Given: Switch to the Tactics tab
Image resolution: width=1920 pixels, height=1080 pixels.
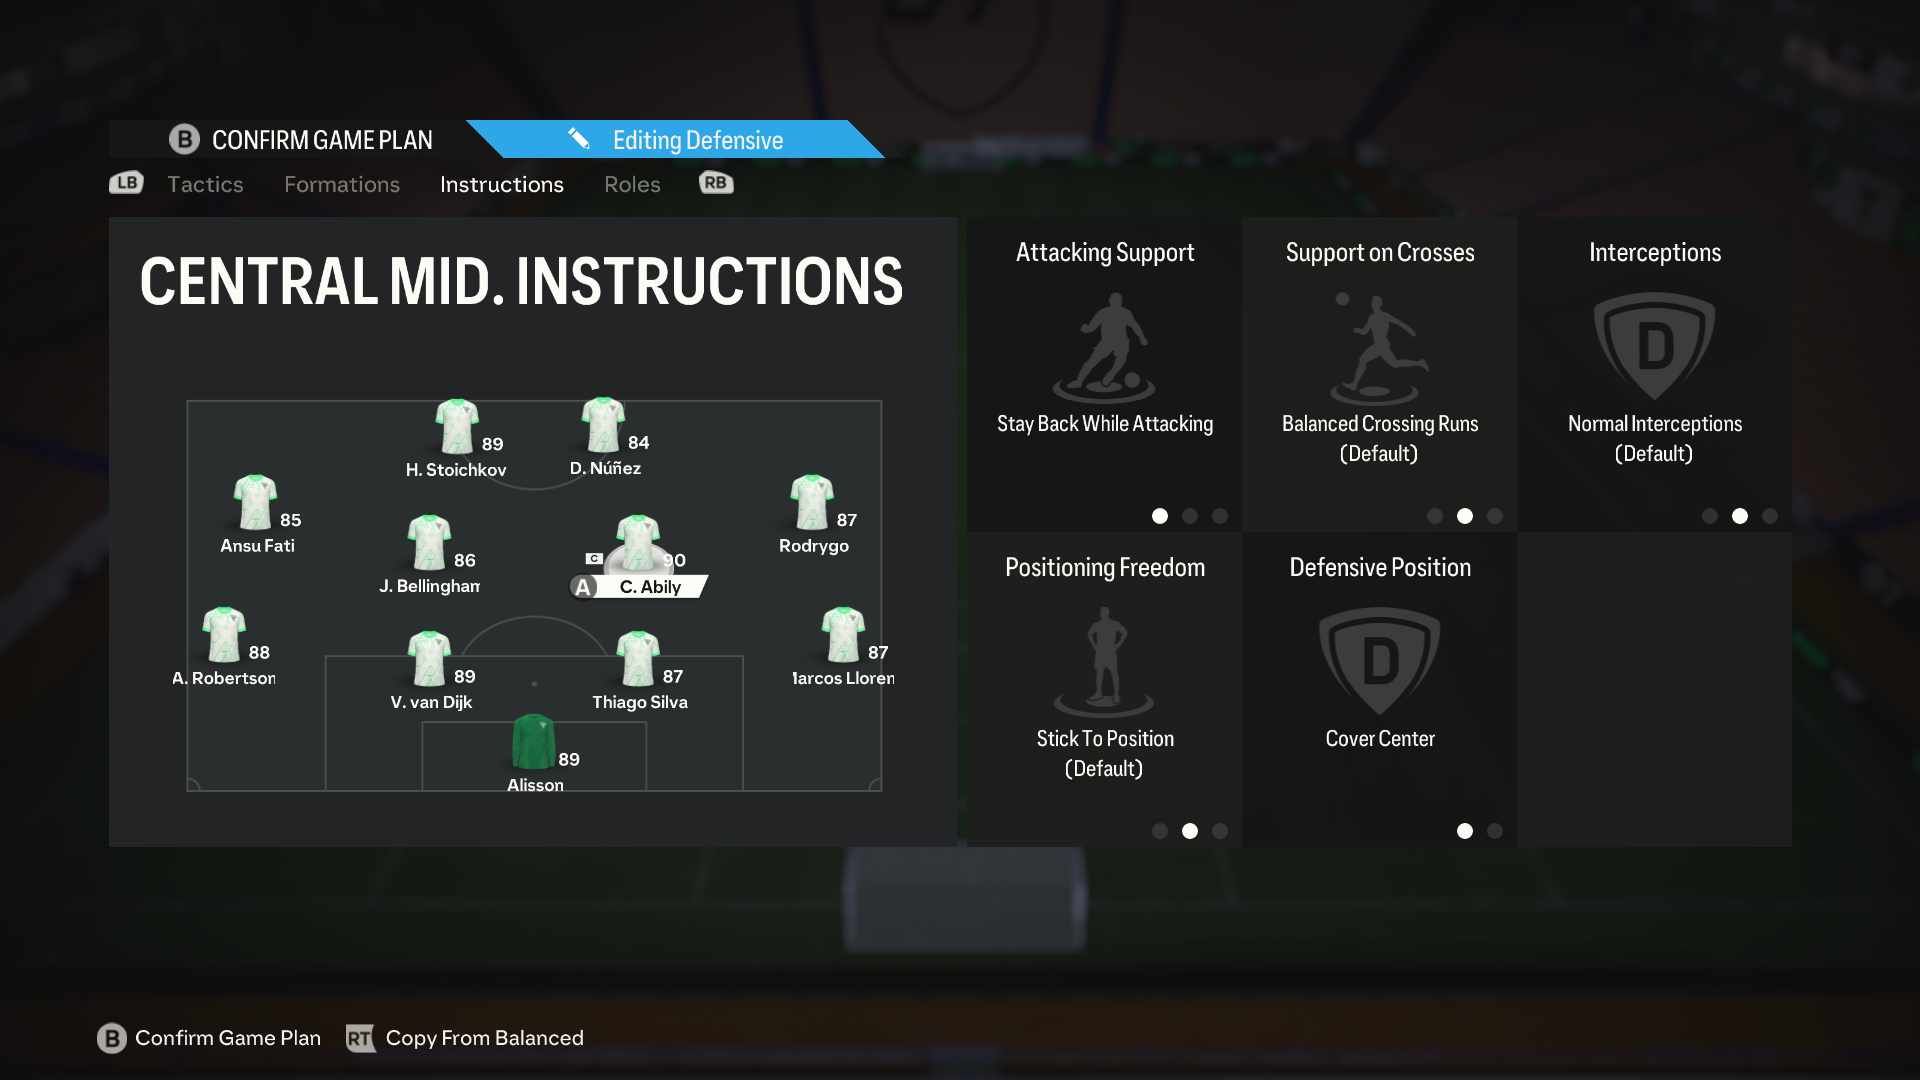Looking at the screenshot, I should [x=204, y=183].
